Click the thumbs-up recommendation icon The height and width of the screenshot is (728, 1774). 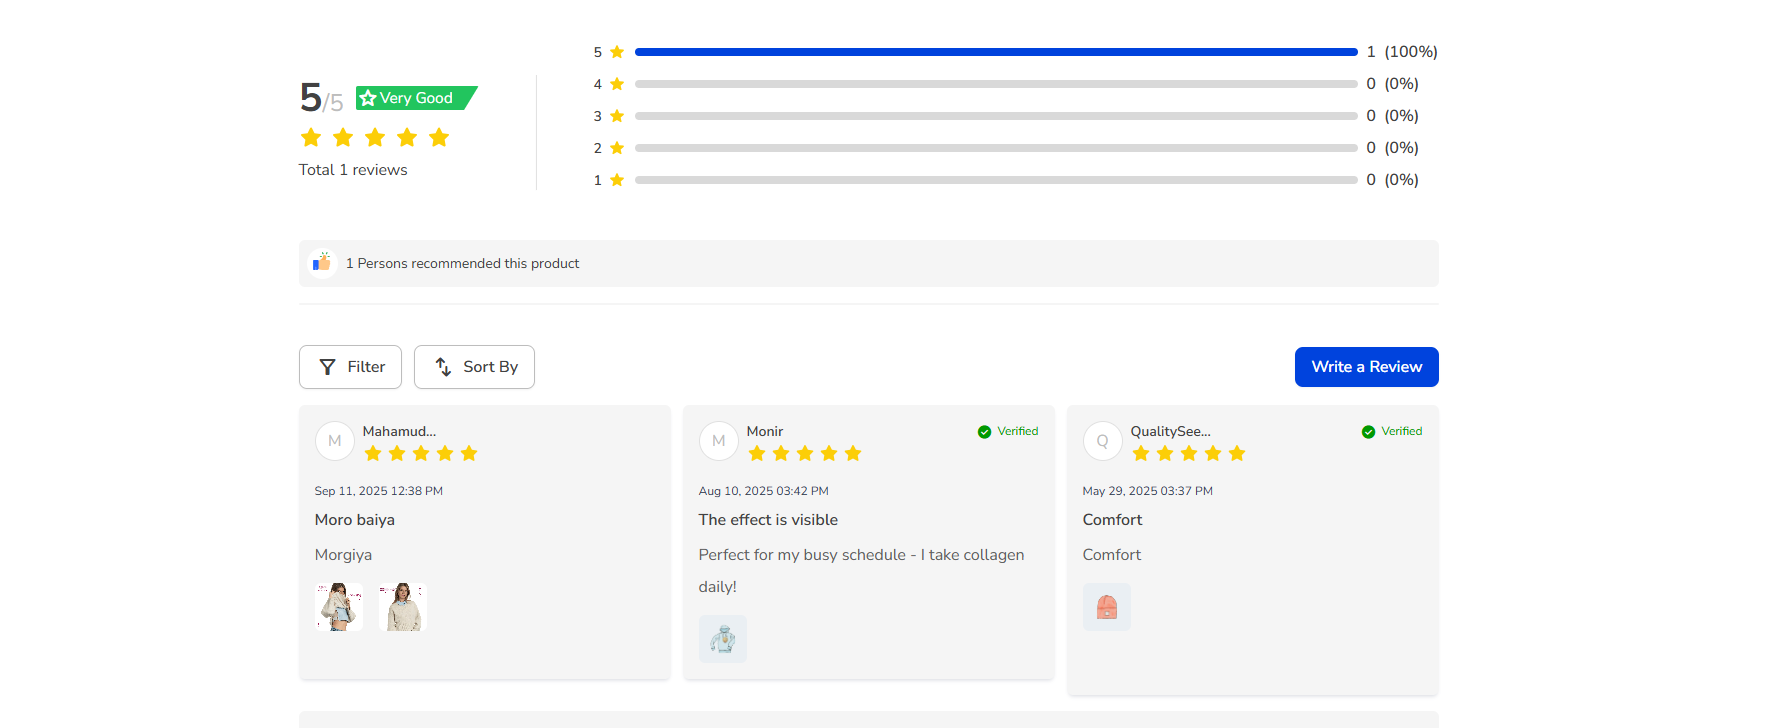[x=322, y=263]
